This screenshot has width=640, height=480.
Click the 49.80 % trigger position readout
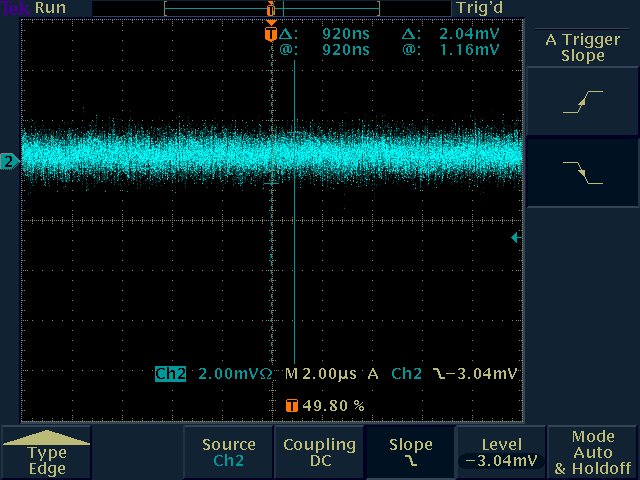click(333, 405)
